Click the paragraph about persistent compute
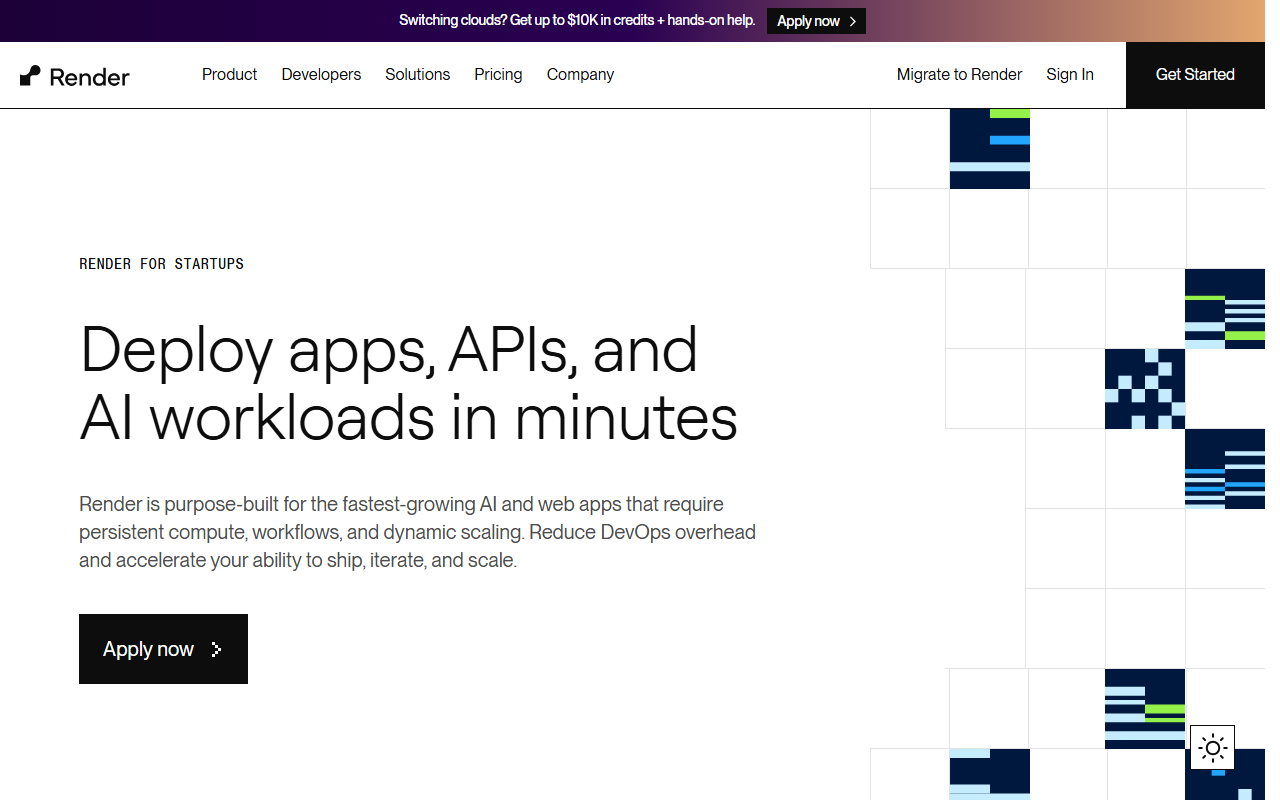The height and width of the screenshot is (800, 1280). [417, 532]
